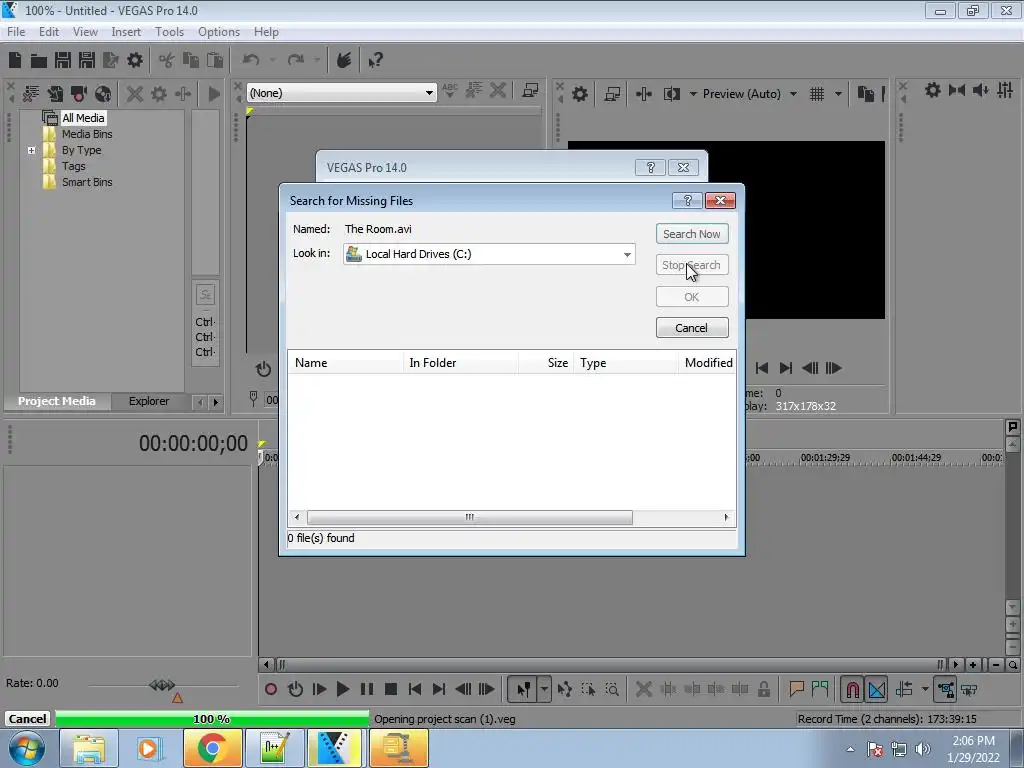Screen dimensions: 1024x768
Task: Click the Normal Edit tool
Action: (524, 689)
